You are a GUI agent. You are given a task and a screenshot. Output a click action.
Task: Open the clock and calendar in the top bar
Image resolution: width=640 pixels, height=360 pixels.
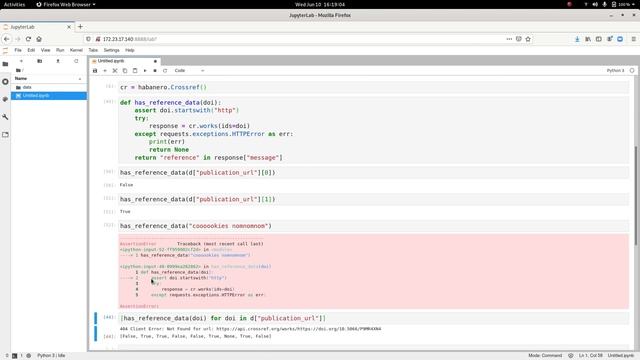(320, 4)
